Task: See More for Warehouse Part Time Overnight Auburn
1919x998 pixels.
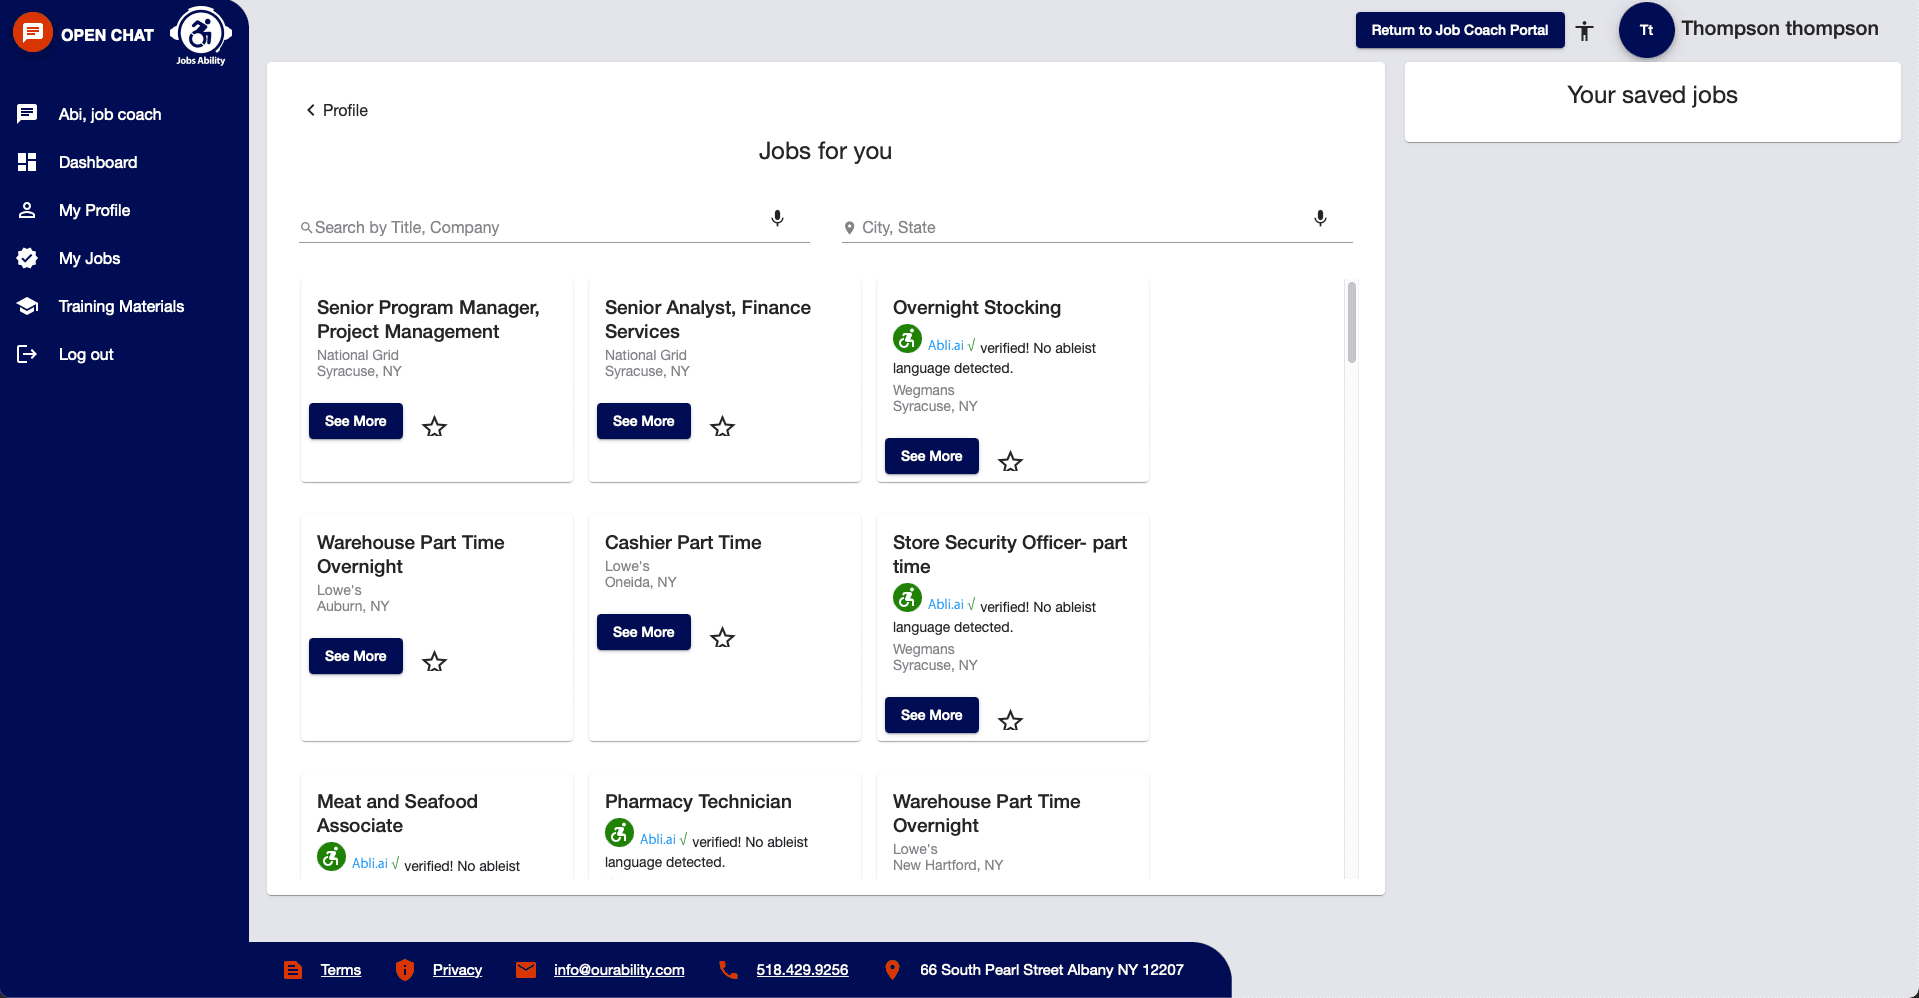Action: [x=355, y=656]
